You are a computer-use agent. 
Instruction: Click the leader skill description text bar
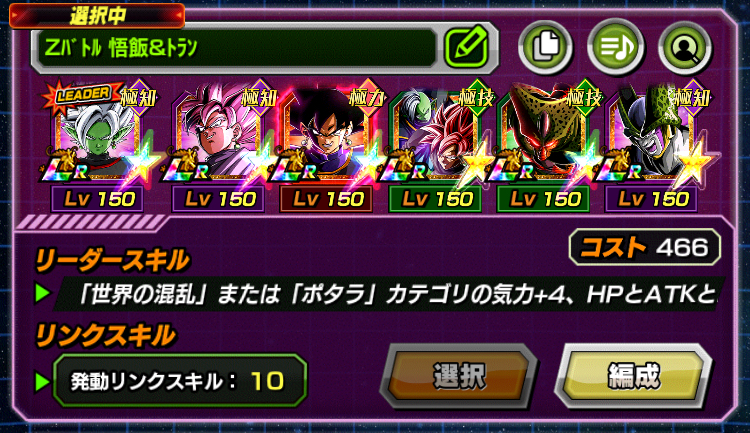coord(390,293)
